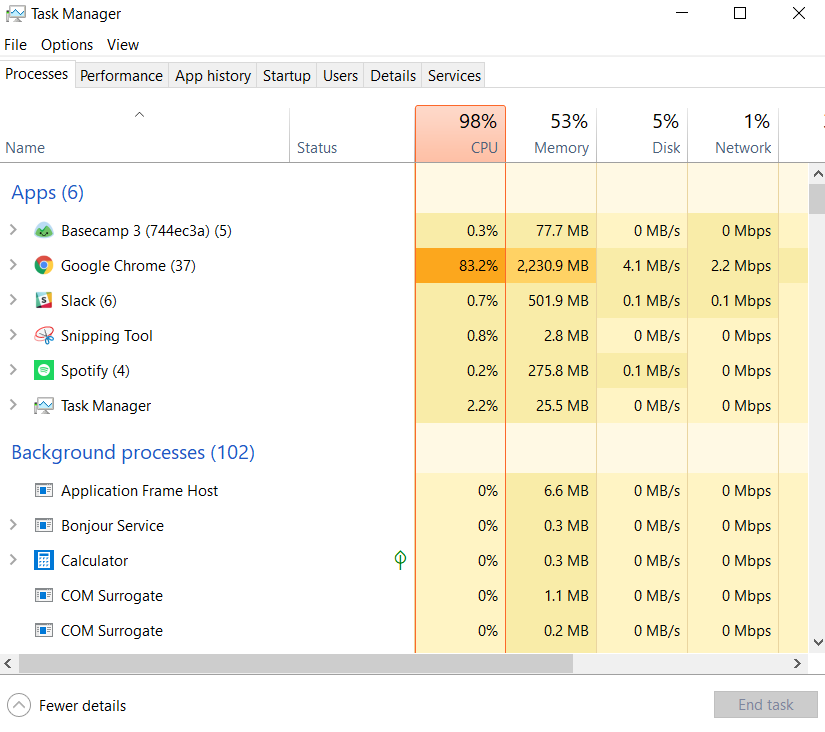Open the File menu
825x732 pixels.
[x=15, y=45]
